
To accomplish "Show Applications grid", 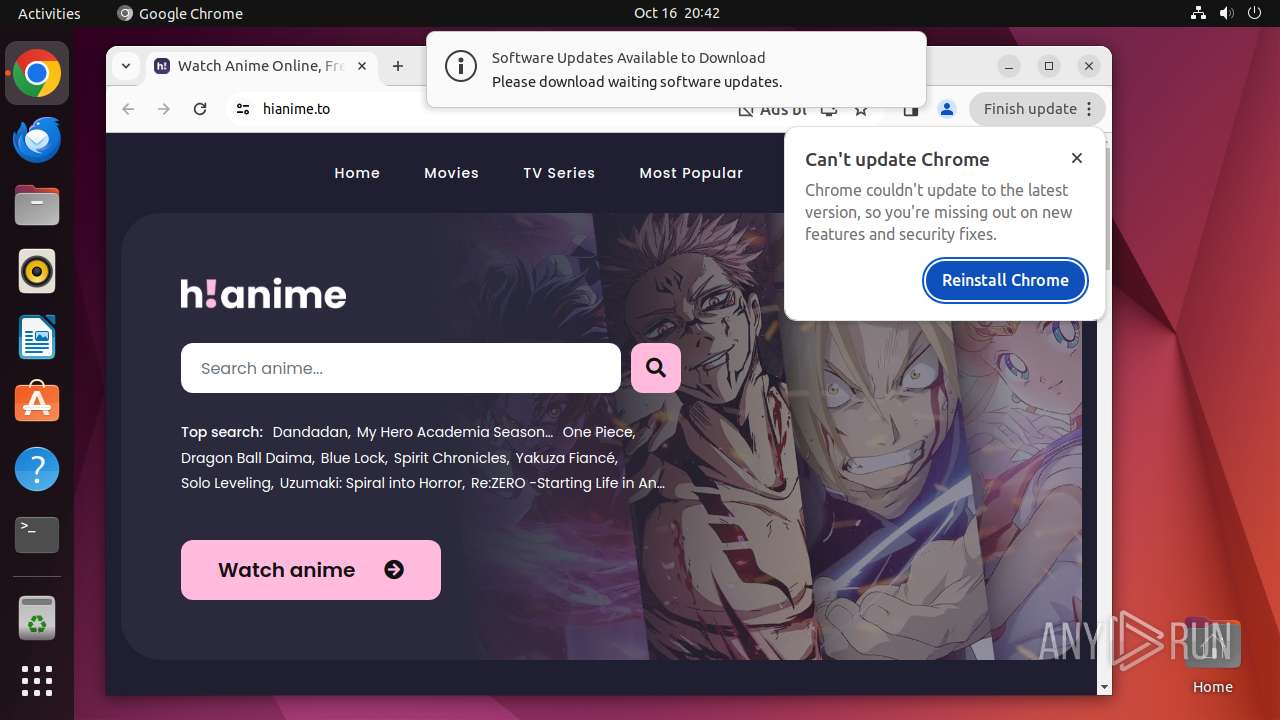I will [x=37, y=681].
